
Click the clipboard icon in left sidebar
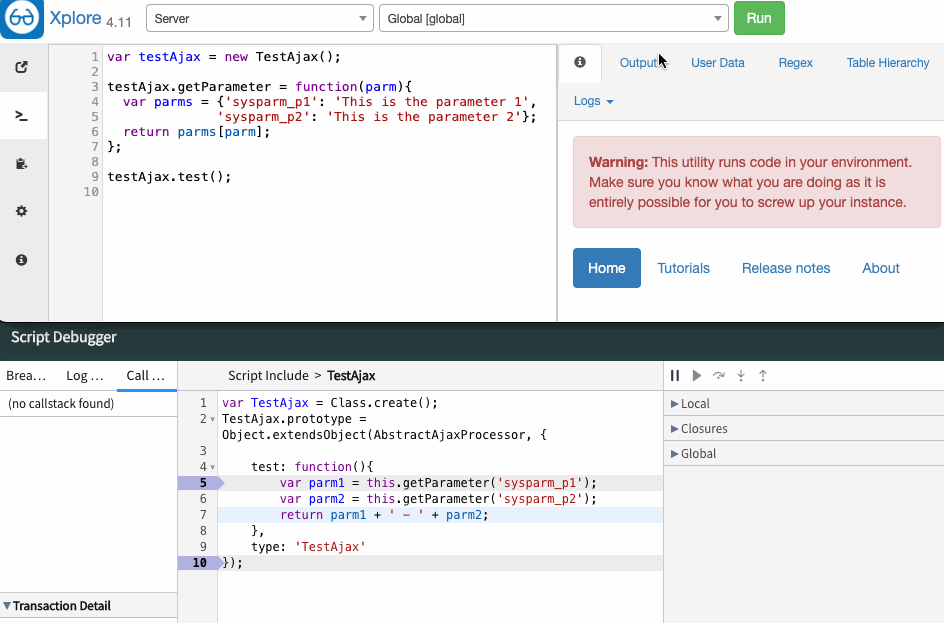click(22, 163)
